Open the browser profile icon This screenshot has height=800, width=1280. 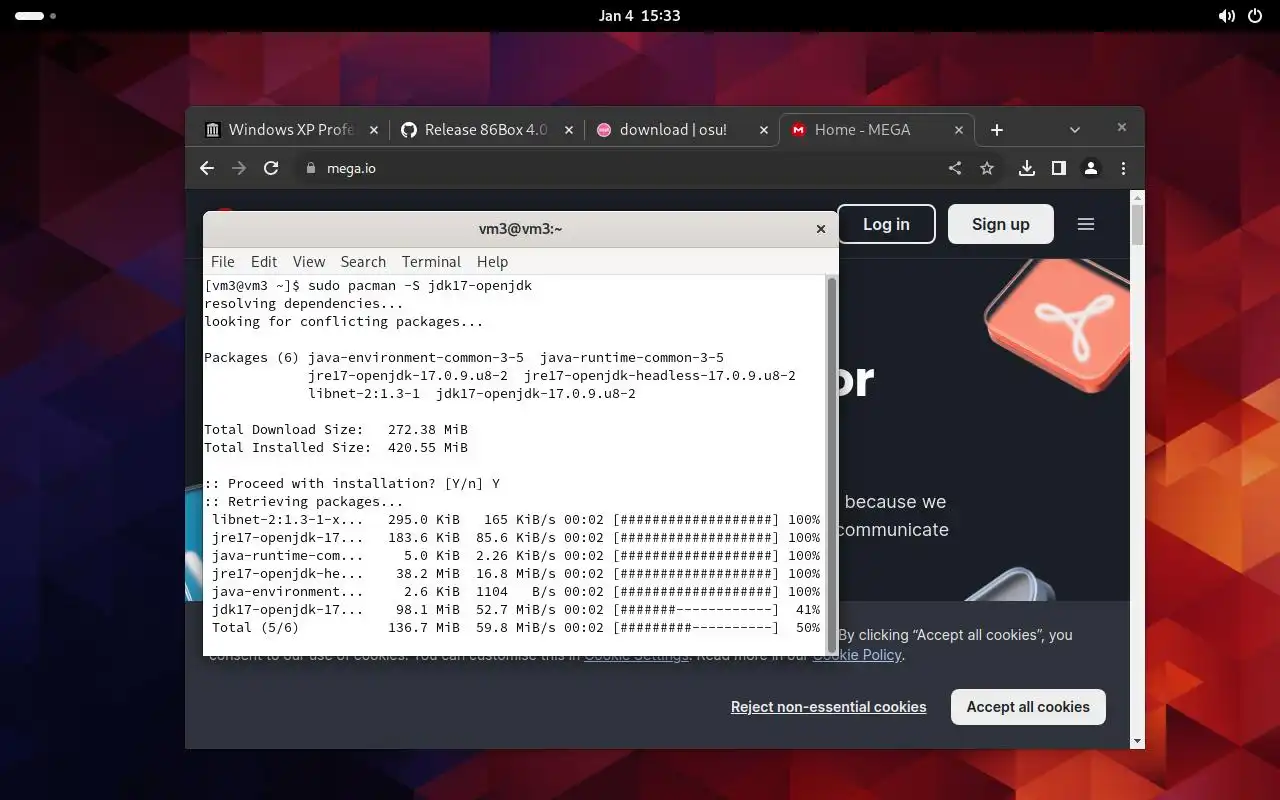pos(1091,168)
